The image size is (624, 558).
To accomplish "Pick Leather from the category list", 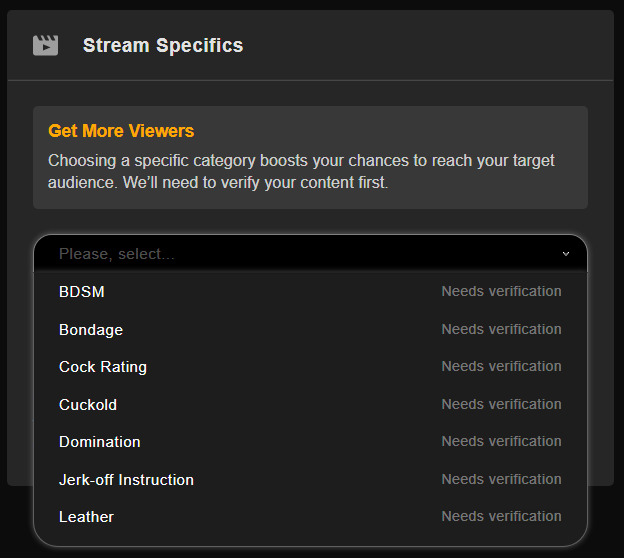I will click(86, 517).
